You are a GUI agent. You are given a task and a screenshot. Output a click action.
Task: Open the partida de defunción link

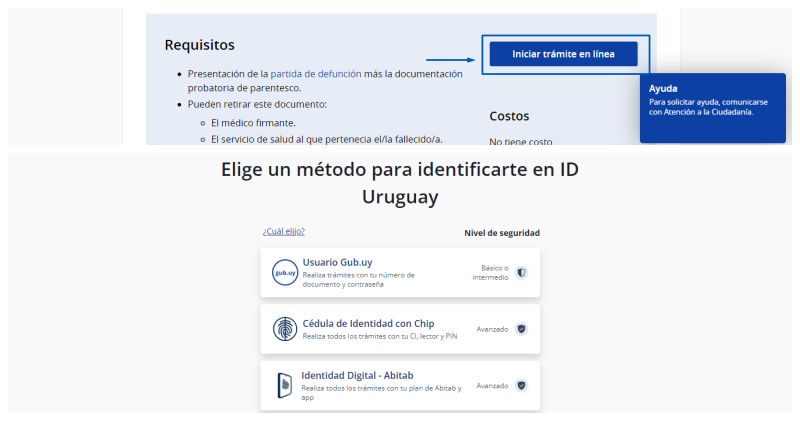[x=313, y=74]
